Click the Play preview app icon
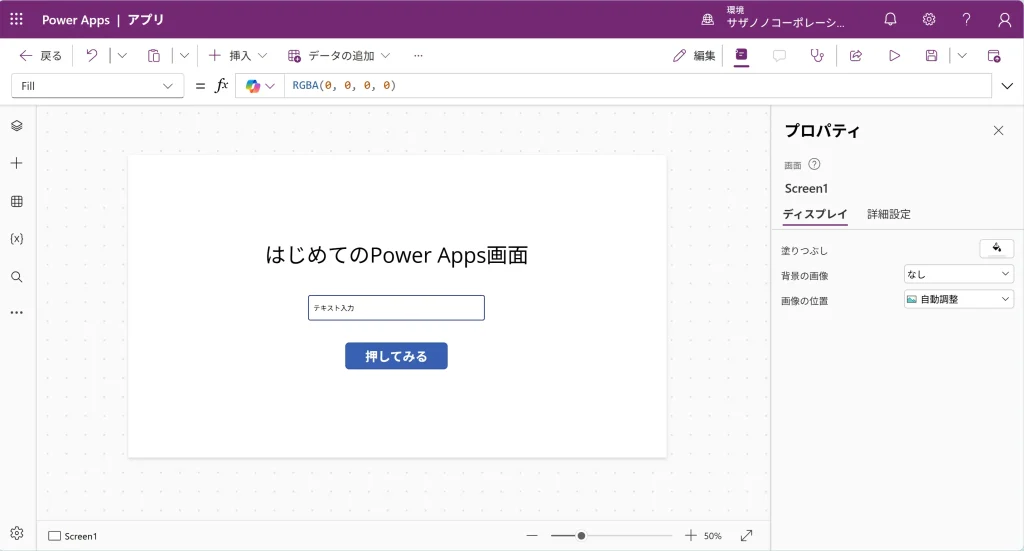The height and width of the screenshot is (551, 1024). point(894,56)
